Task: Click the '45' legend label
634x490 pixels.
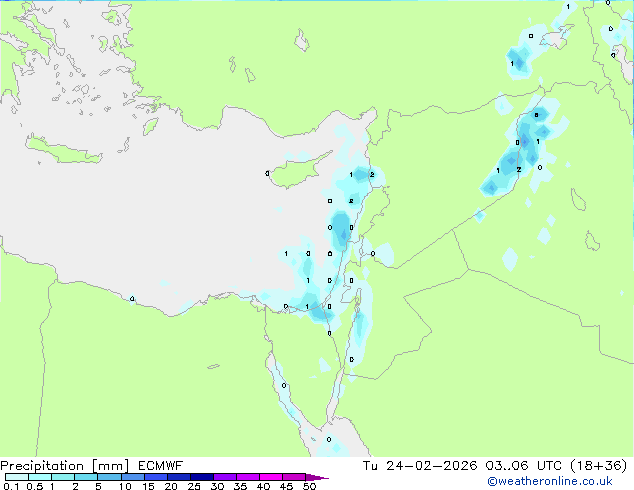Action: click(x=286, y=486)
